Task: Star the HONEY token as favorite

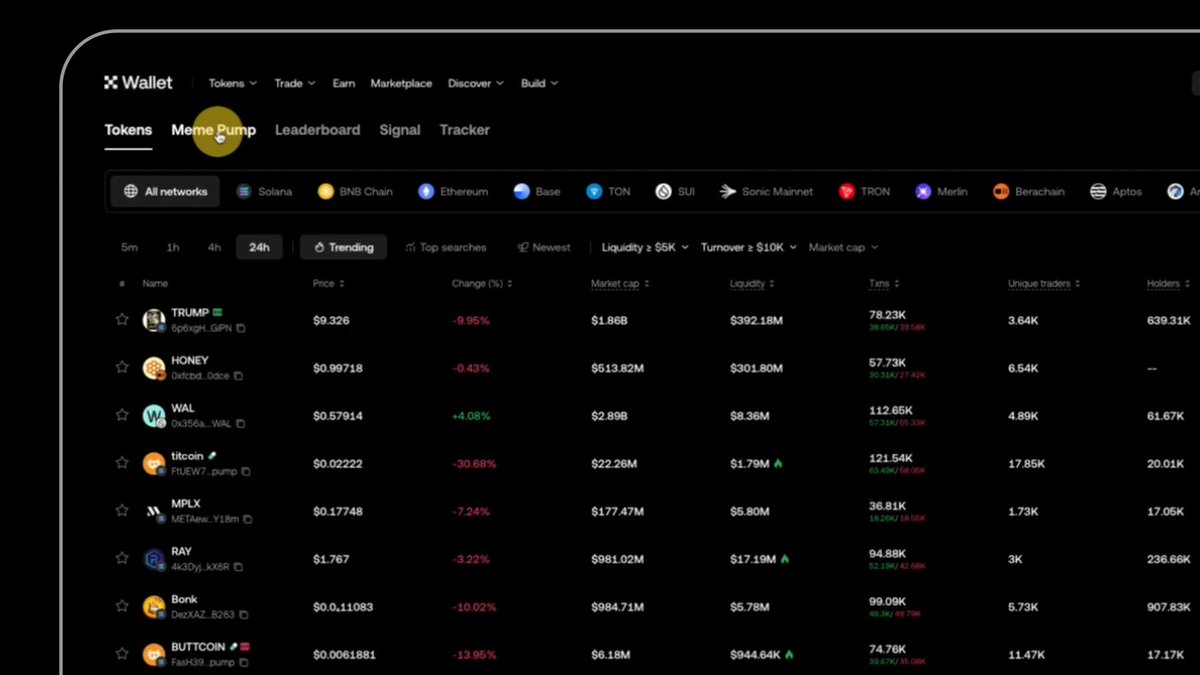Action: (122, 368)
